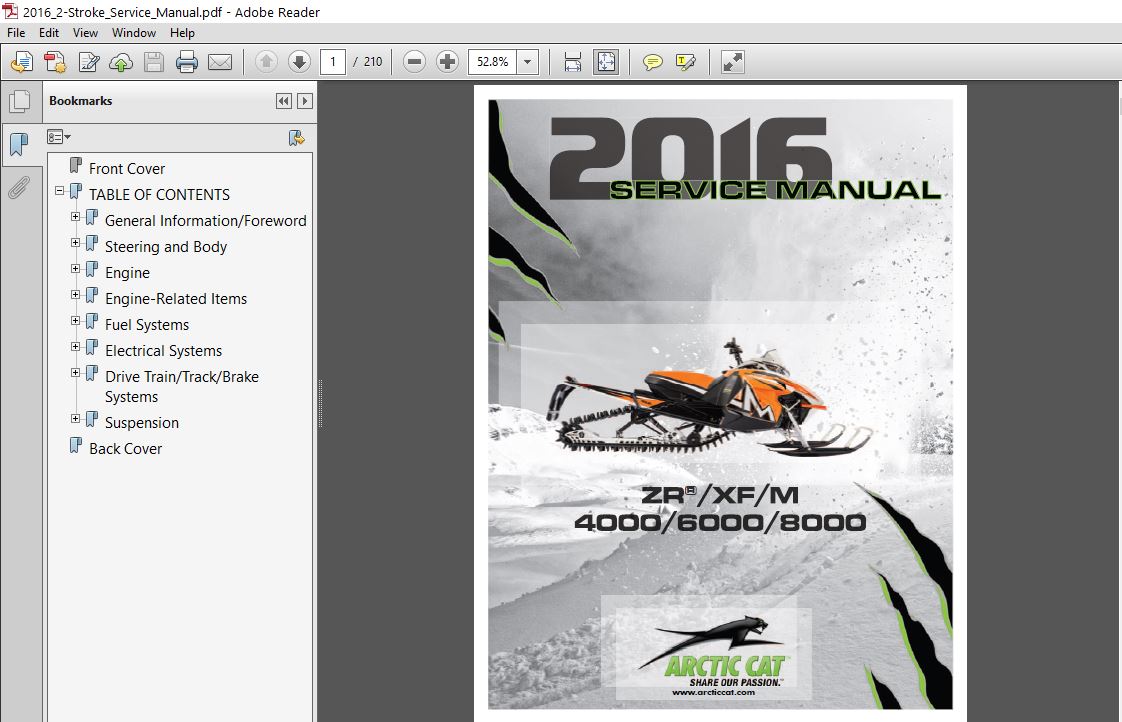The width and height of the screenshot is (1122, 722).
Task: Expand the Suspension bookmark node
Action: tap(75, 419)
